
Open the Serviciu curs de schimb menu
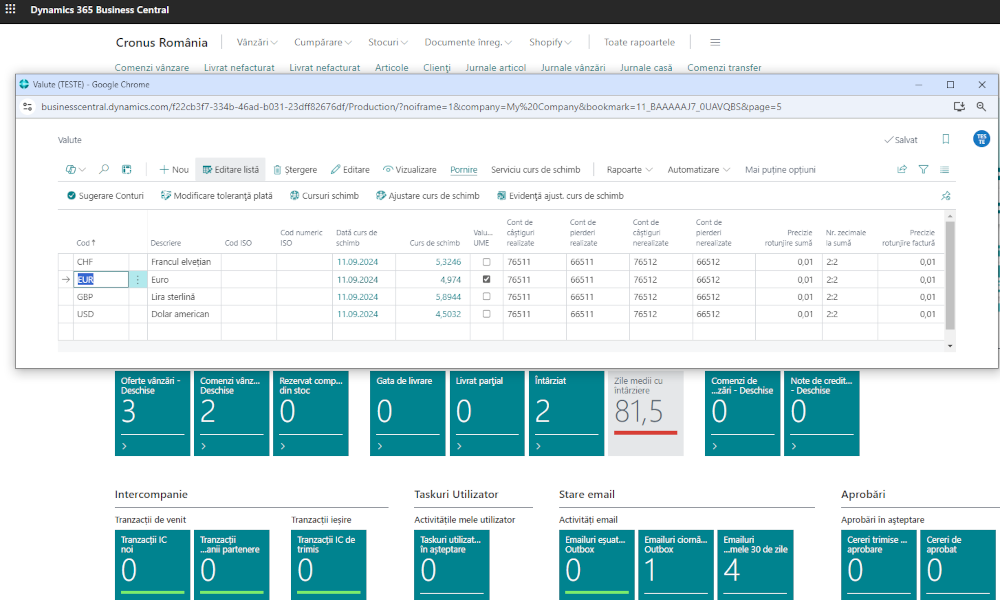tap(535, 170)
